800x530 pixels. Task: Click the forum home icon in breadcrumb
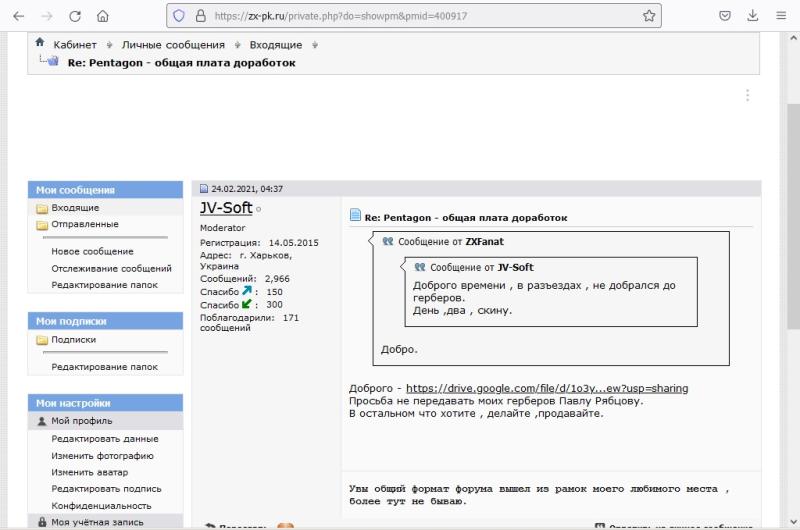click(40, 43)
